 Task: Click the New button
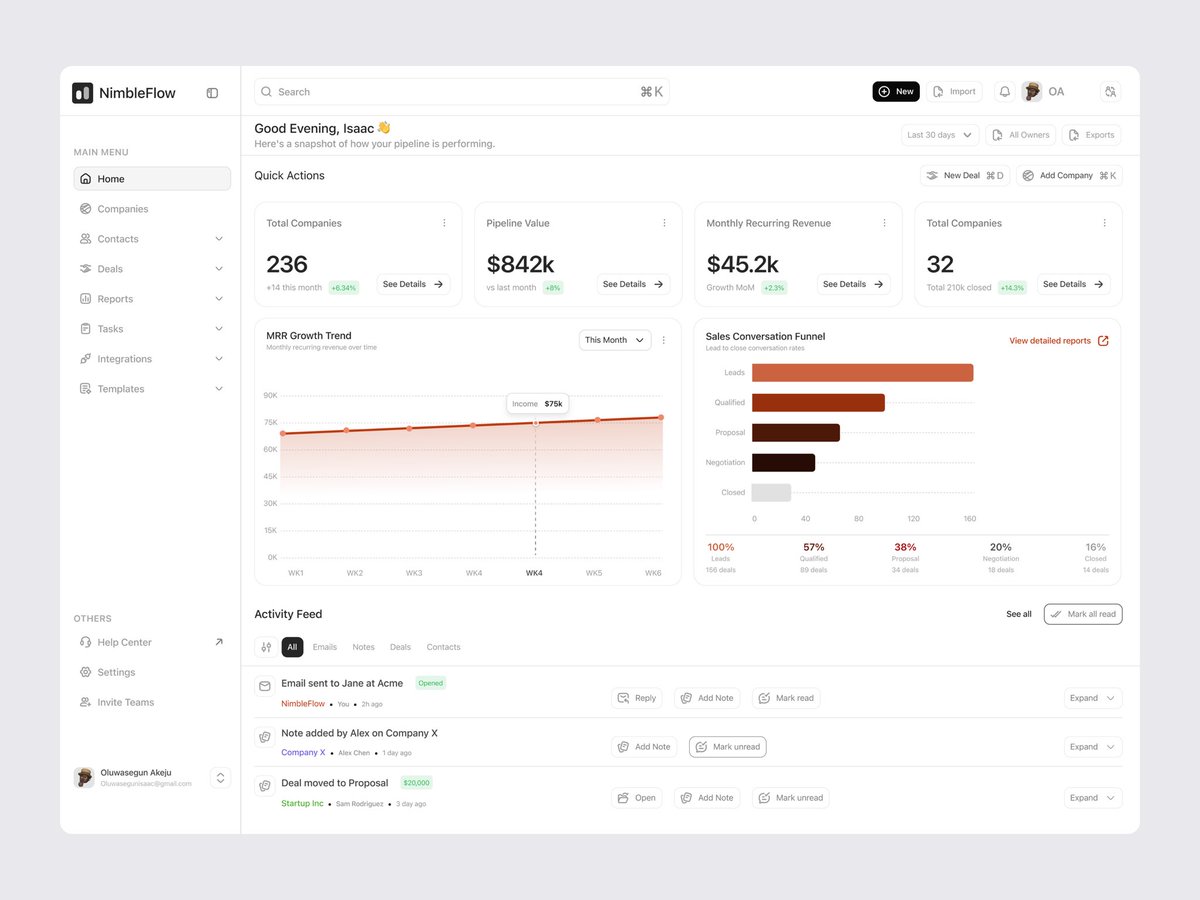tap(896, 92)
